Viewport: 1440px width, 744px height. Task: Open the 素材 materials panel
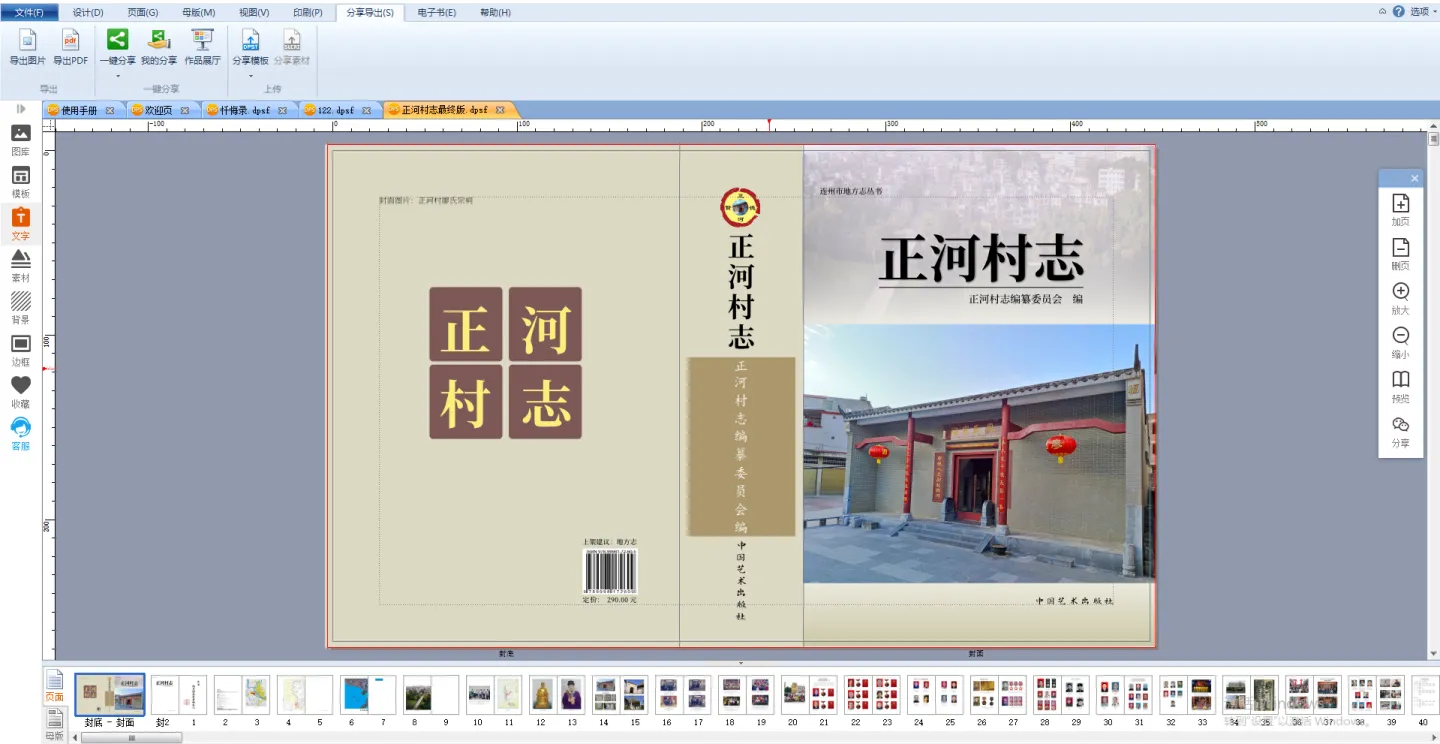[20, 266]
